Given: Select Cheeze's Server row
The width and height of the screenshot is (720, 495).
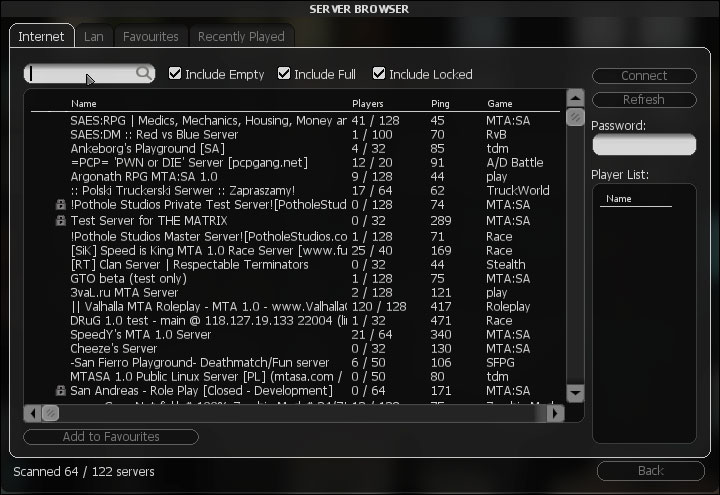Looking at the screenshot, I should [295, 349].
